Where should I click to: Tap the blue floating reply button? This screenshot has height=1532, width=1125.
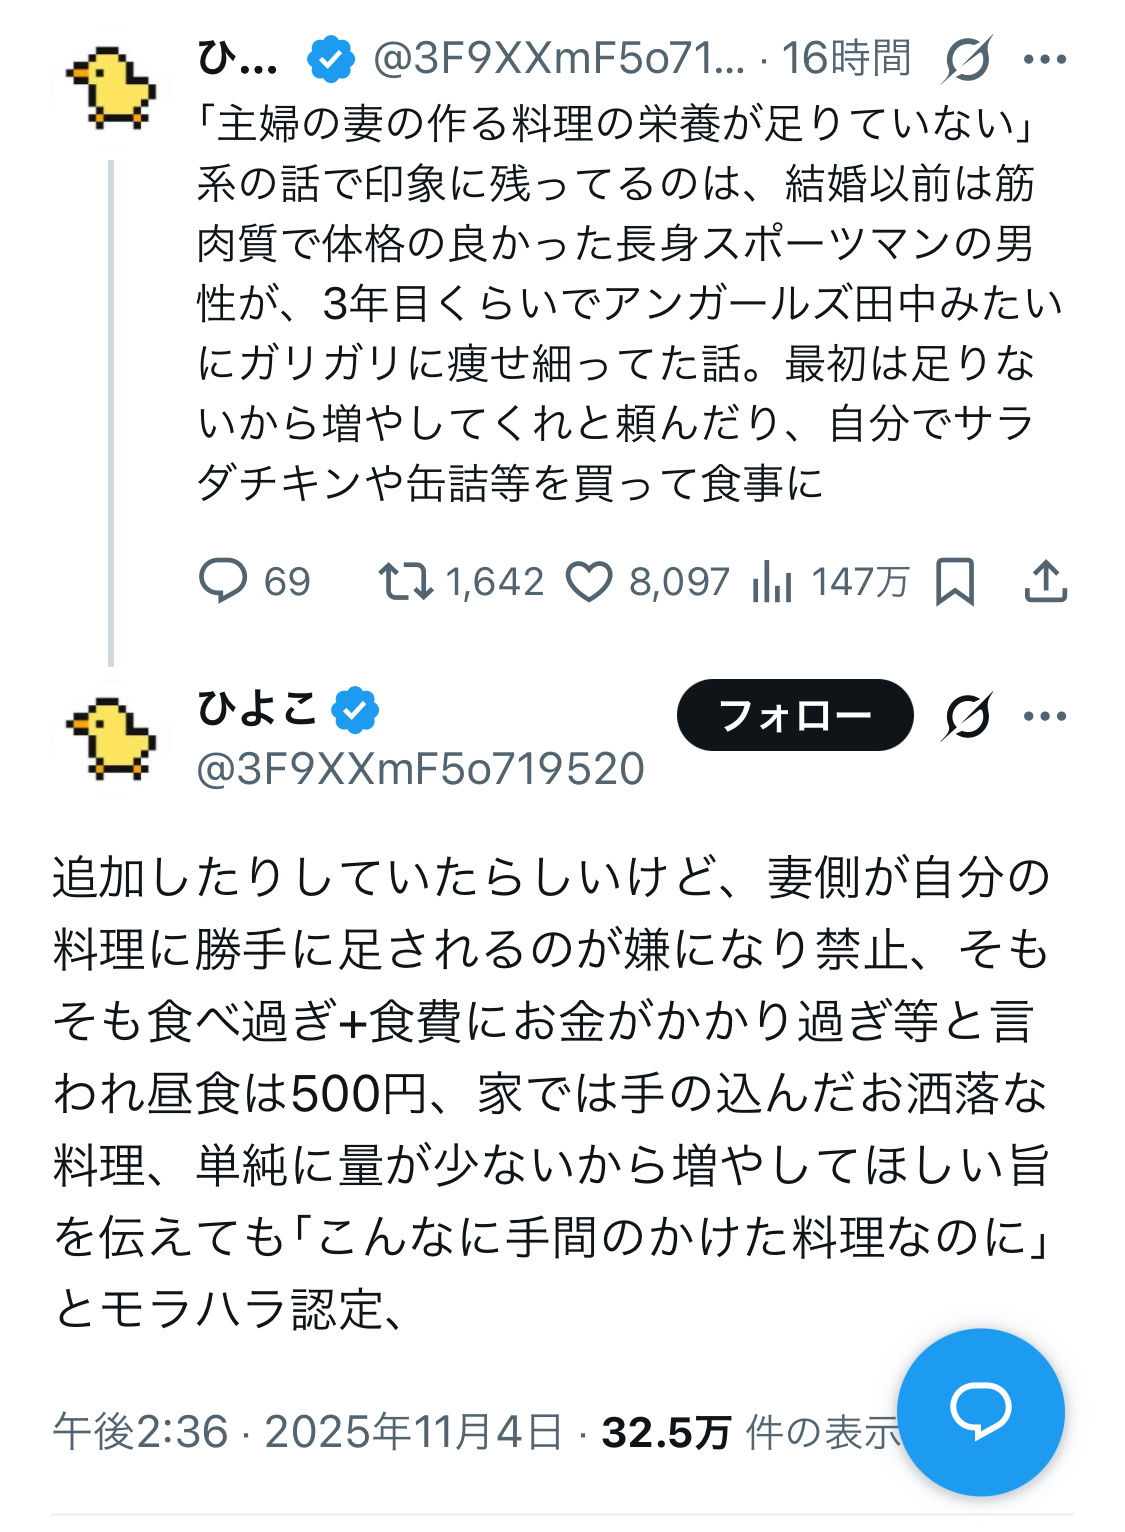[x=980, y=1411]
